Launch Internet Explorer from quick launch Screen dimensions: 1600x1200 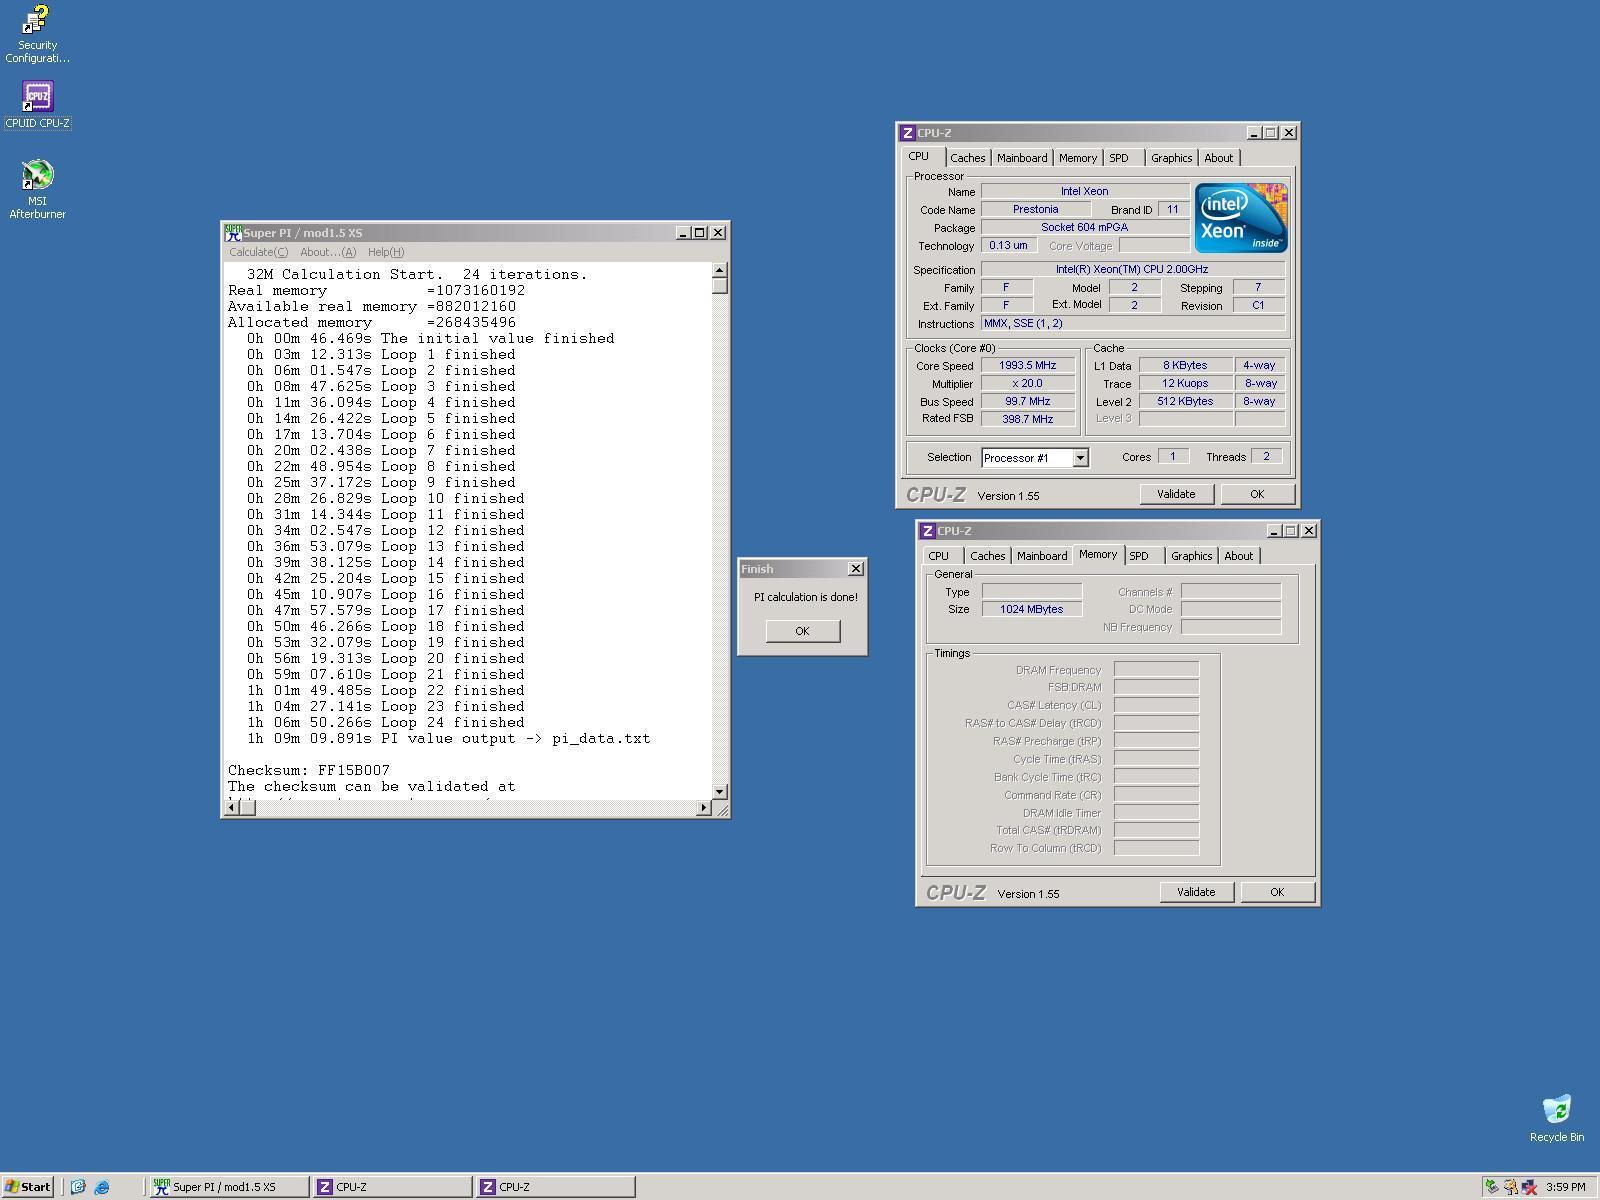(x=102, y=1187)
